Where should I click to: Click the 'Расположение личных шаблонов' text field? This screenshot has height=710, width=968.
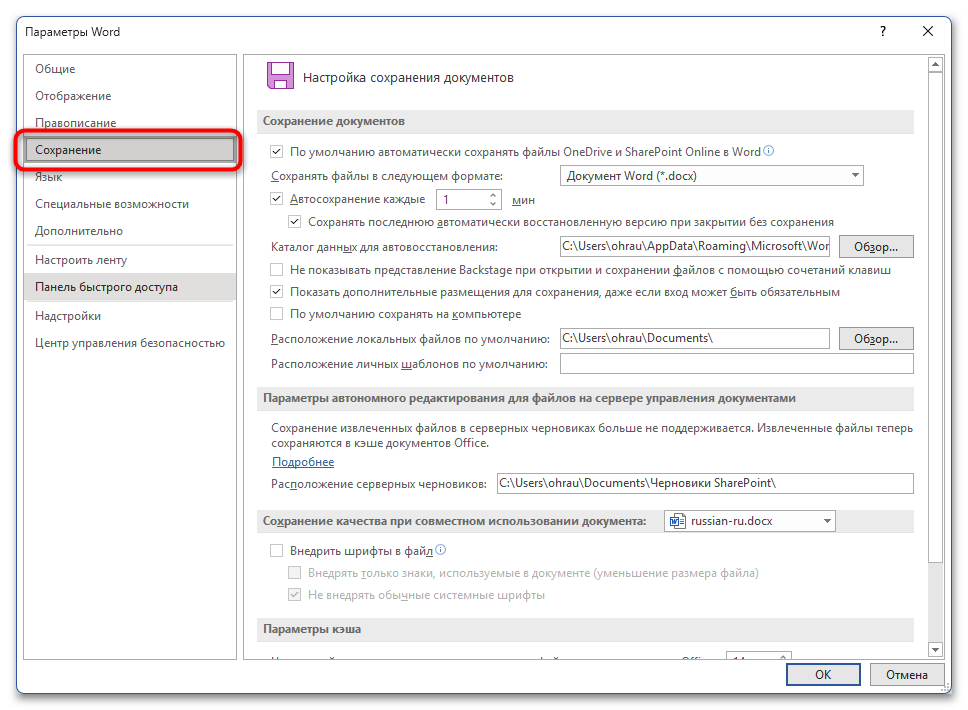(736, 364)
